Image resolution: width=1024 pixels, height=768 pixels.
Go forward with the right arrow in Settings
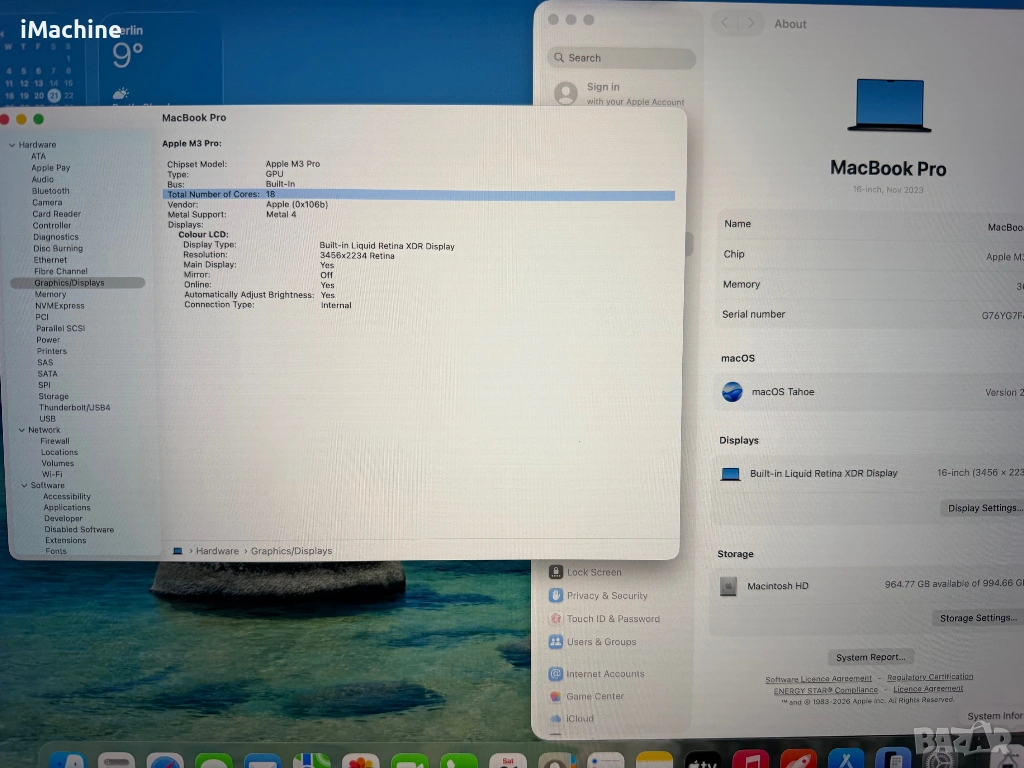(x=751, y=24)
